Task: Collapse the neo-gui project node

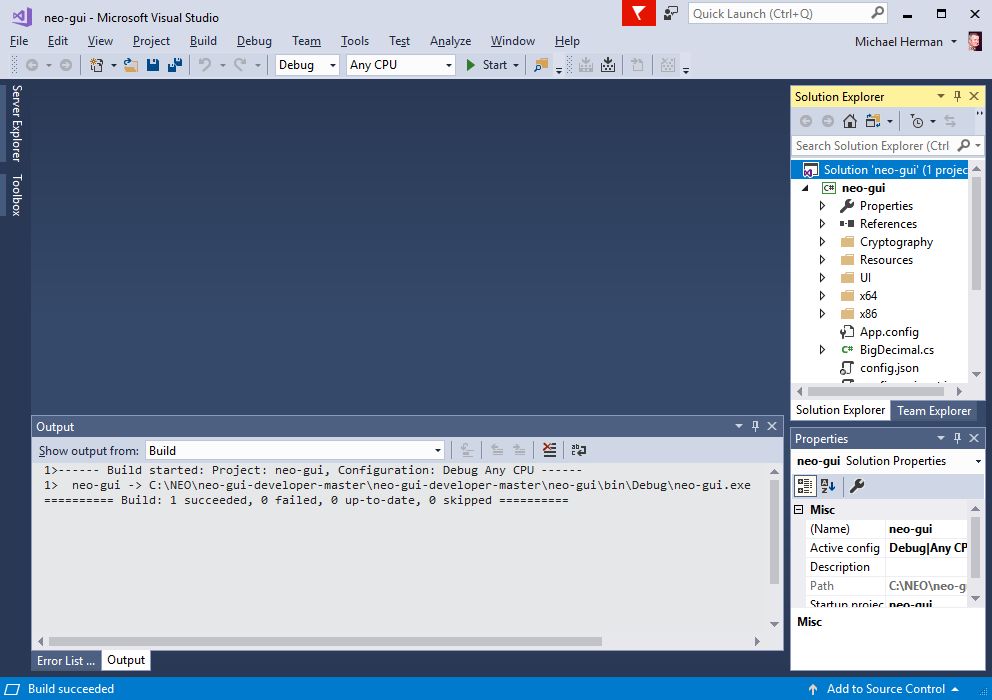Action: [805, 188]
